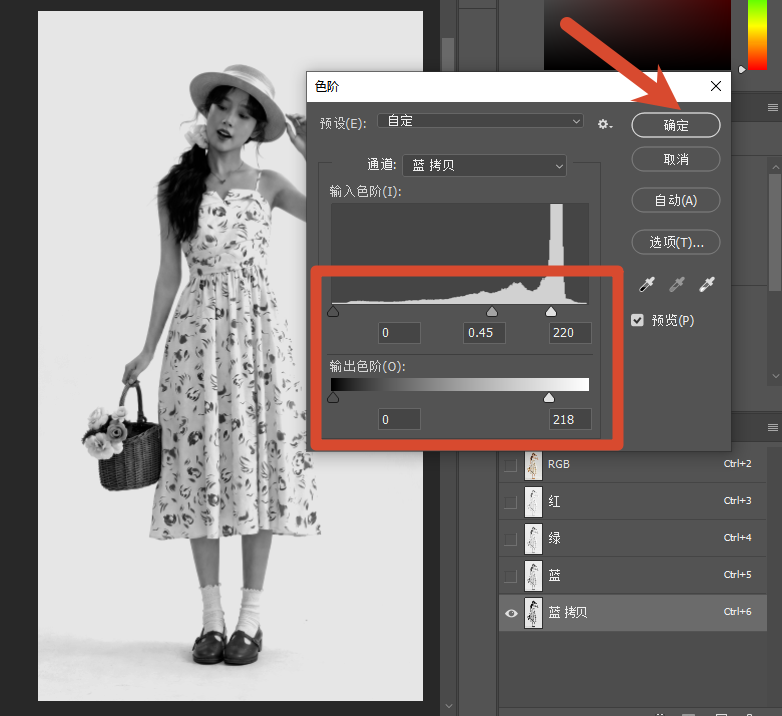The height and width of the screenshot is (716, 782).
Task: Select the 蓝 拷贝 channel name
Action: [568, 612]
